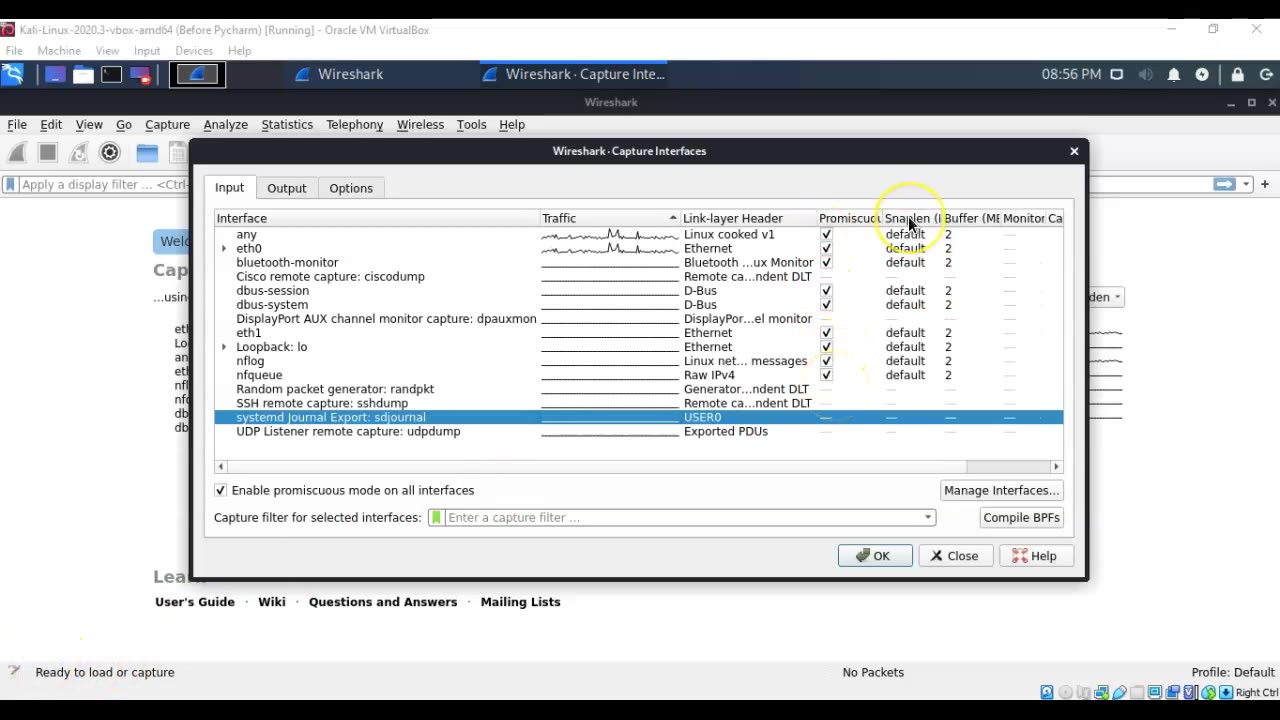Toggle promiscuous checkbox for dbus-system row

pos(826,305)
